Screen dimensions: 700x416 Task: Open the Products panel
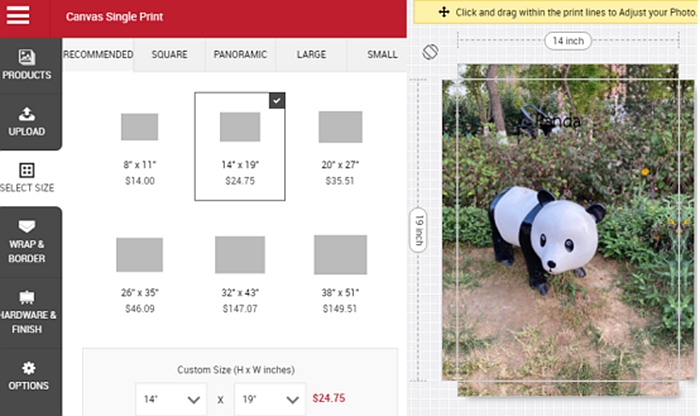tap(27, 65)
